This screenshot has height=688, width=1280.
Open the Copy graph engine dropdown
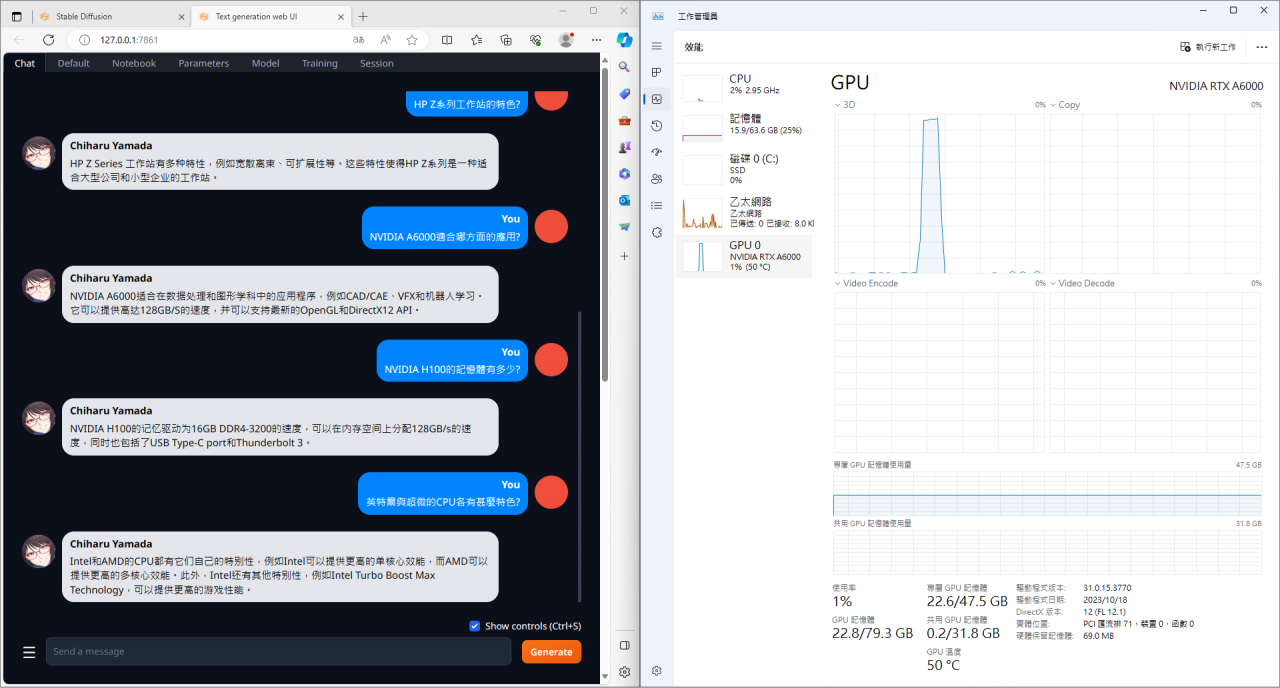tap(1054, 104)
